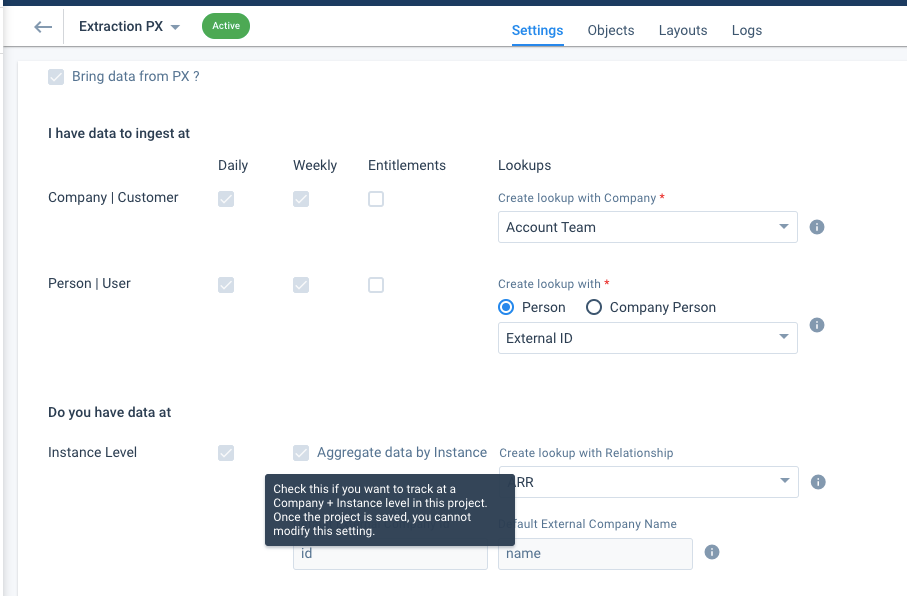The width and height of the screenshot is (907, 596).
Task: Click the Lookups column header
Action: click(525, 165)
